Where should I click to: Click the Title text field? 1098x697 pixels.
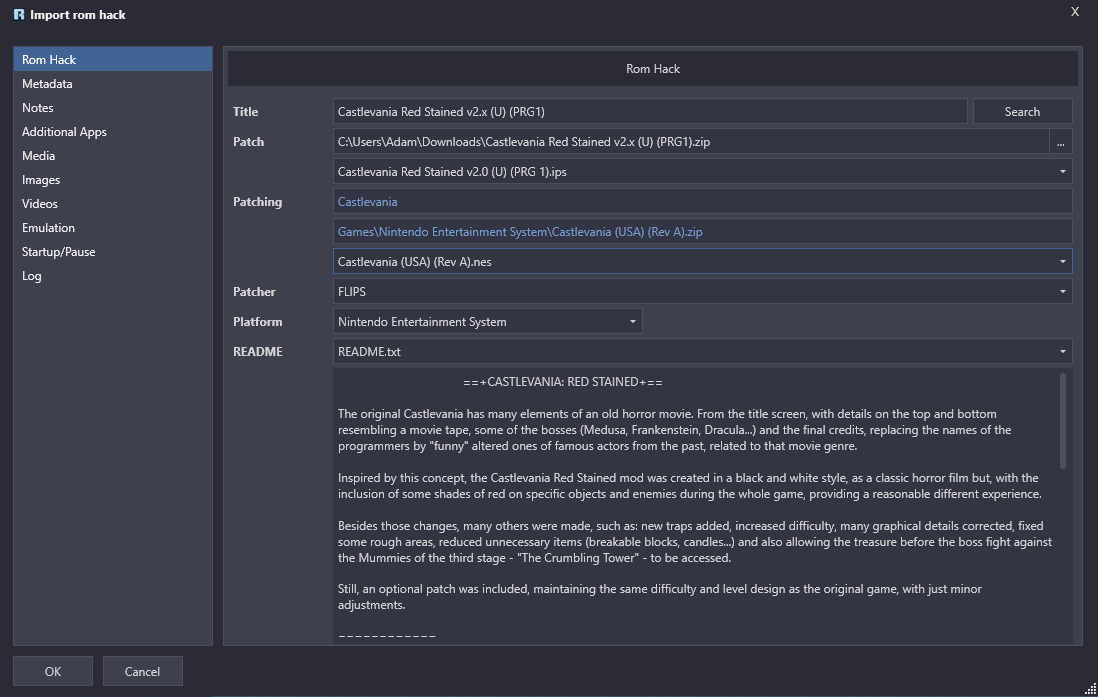(x=650, y=111)
